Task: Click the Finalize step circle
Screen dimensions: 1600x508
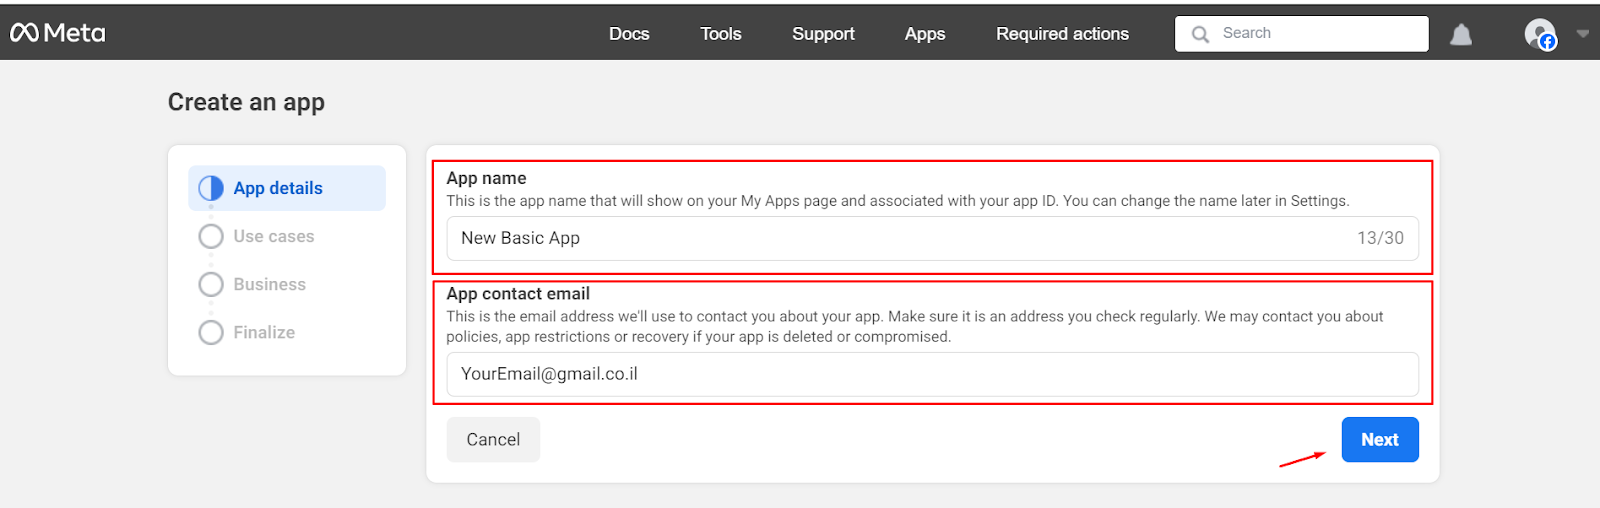Action: point(211,332)
